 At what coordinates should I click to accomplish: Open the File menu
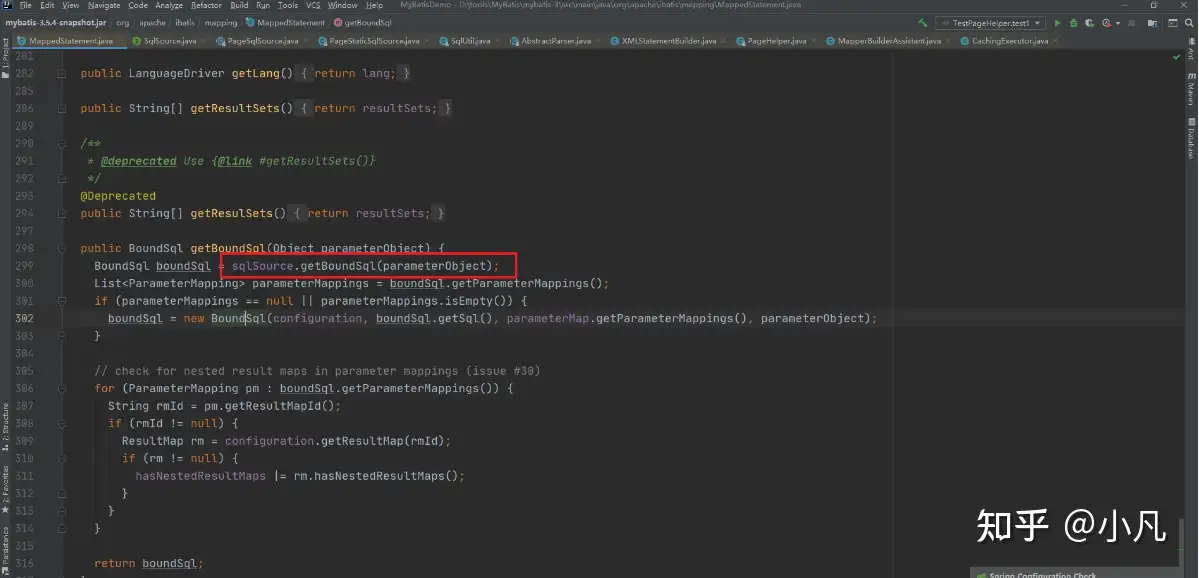coord(25,5)
